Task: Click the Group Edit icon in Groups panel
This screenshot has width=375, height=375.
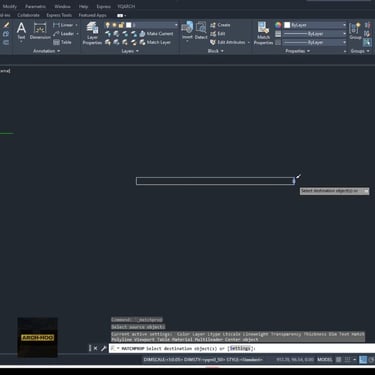Action: (x=367, y=34)
